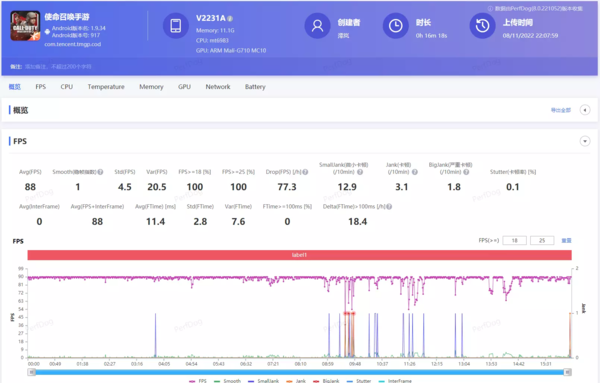Viewport: 600px width, 383px height.
Task: Click the package name com.tencent.tmgp.cod
Action: click(x=73, y=44)
